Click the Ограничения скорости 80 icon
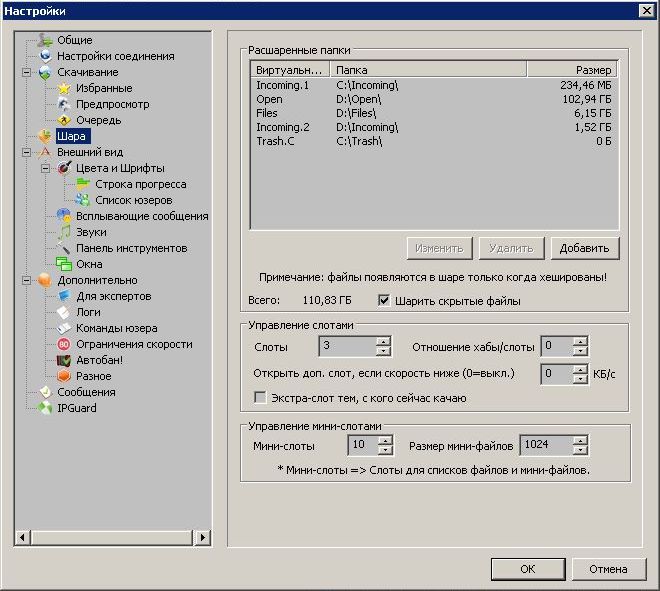Screen dimensions: 660x591 point(64,344)
